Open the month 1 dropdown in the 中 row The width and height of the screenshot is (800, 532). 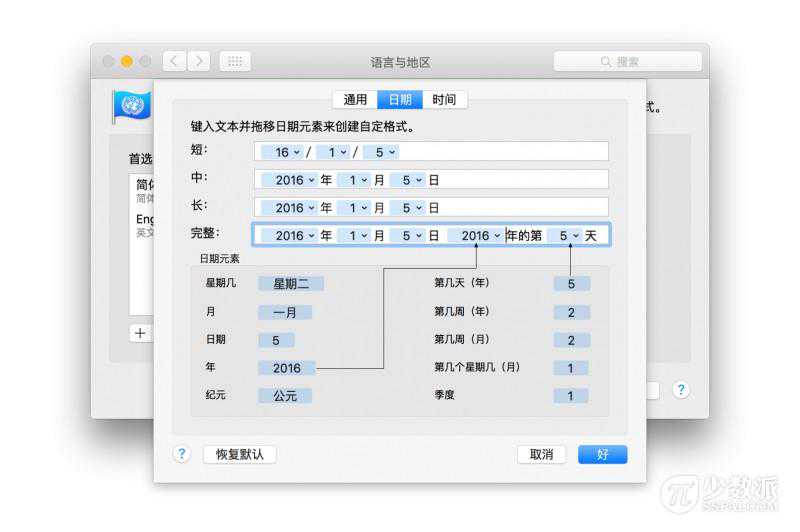pos(354,180)
